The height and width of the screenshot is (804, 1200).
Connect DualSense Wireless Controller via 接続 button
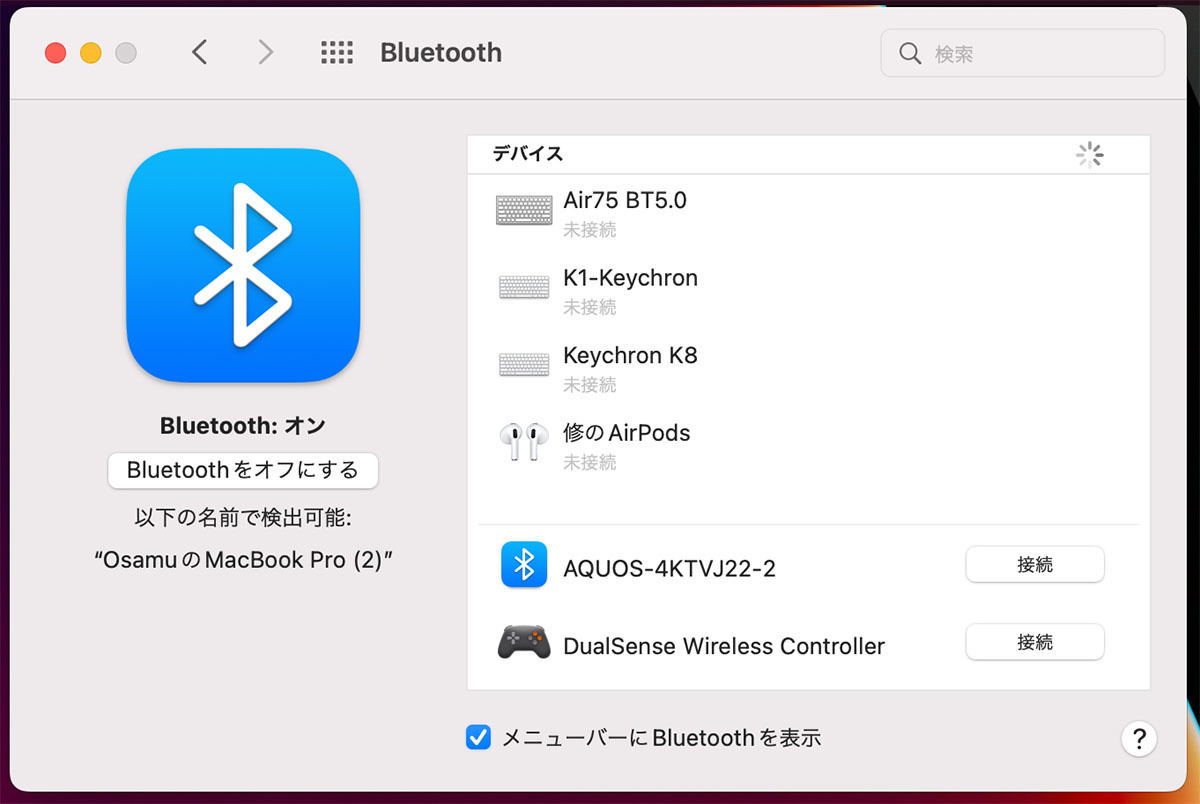point(1035,642)
